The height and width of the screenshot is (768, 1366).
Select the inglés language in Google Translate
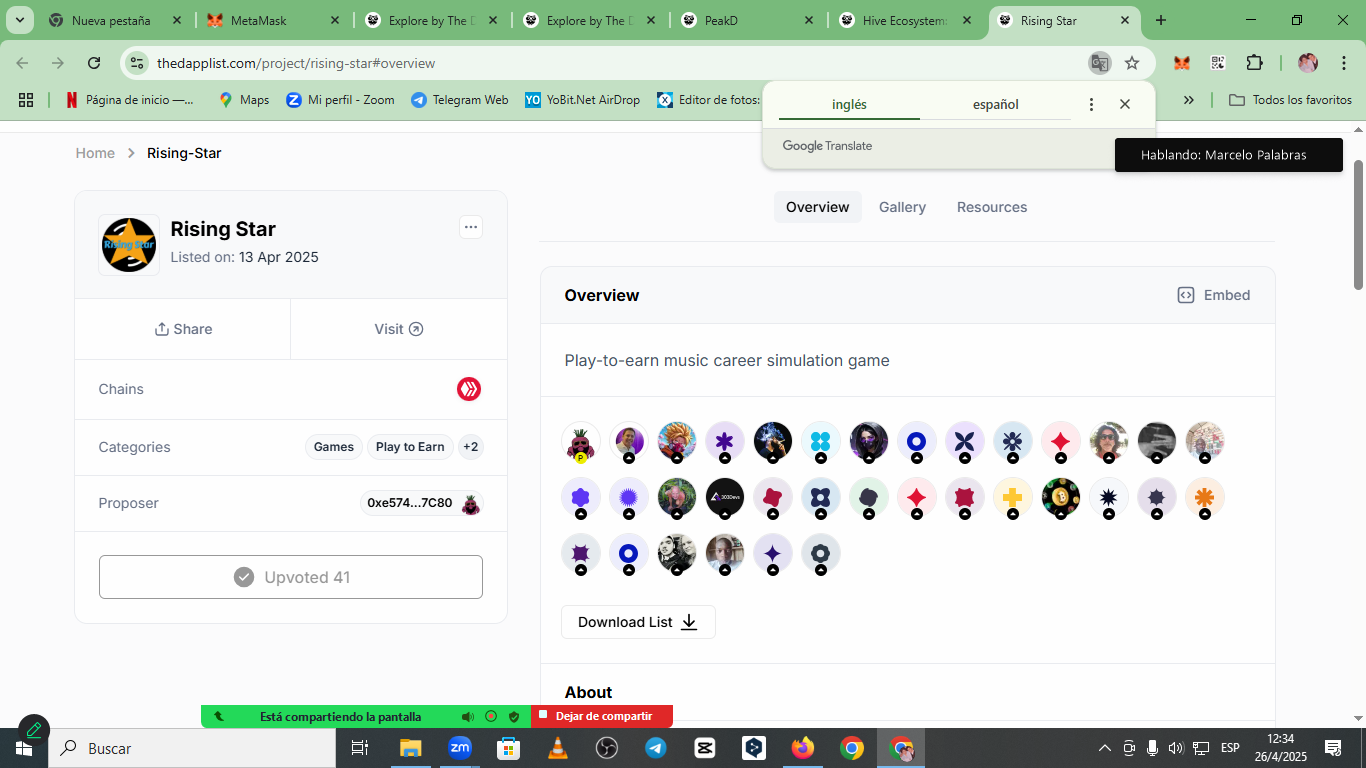[x=849, y=105]
